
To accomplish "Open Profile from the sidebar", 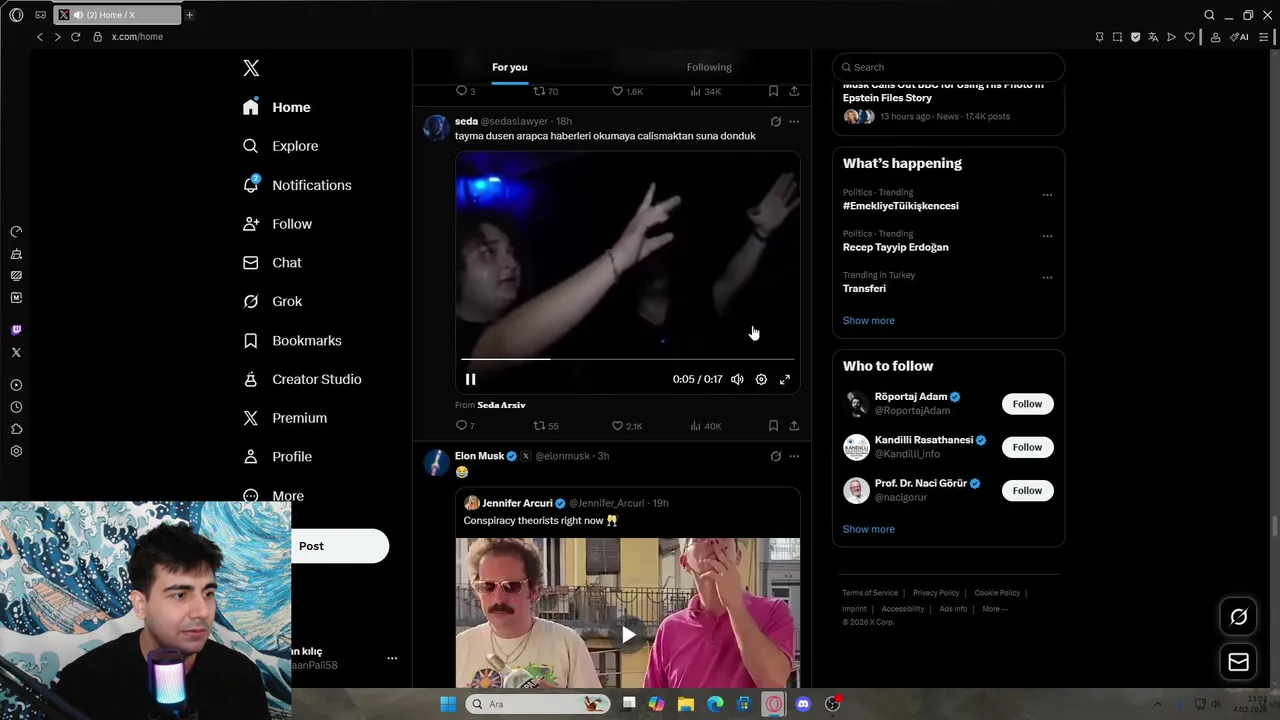I will (x=277, y=457).
